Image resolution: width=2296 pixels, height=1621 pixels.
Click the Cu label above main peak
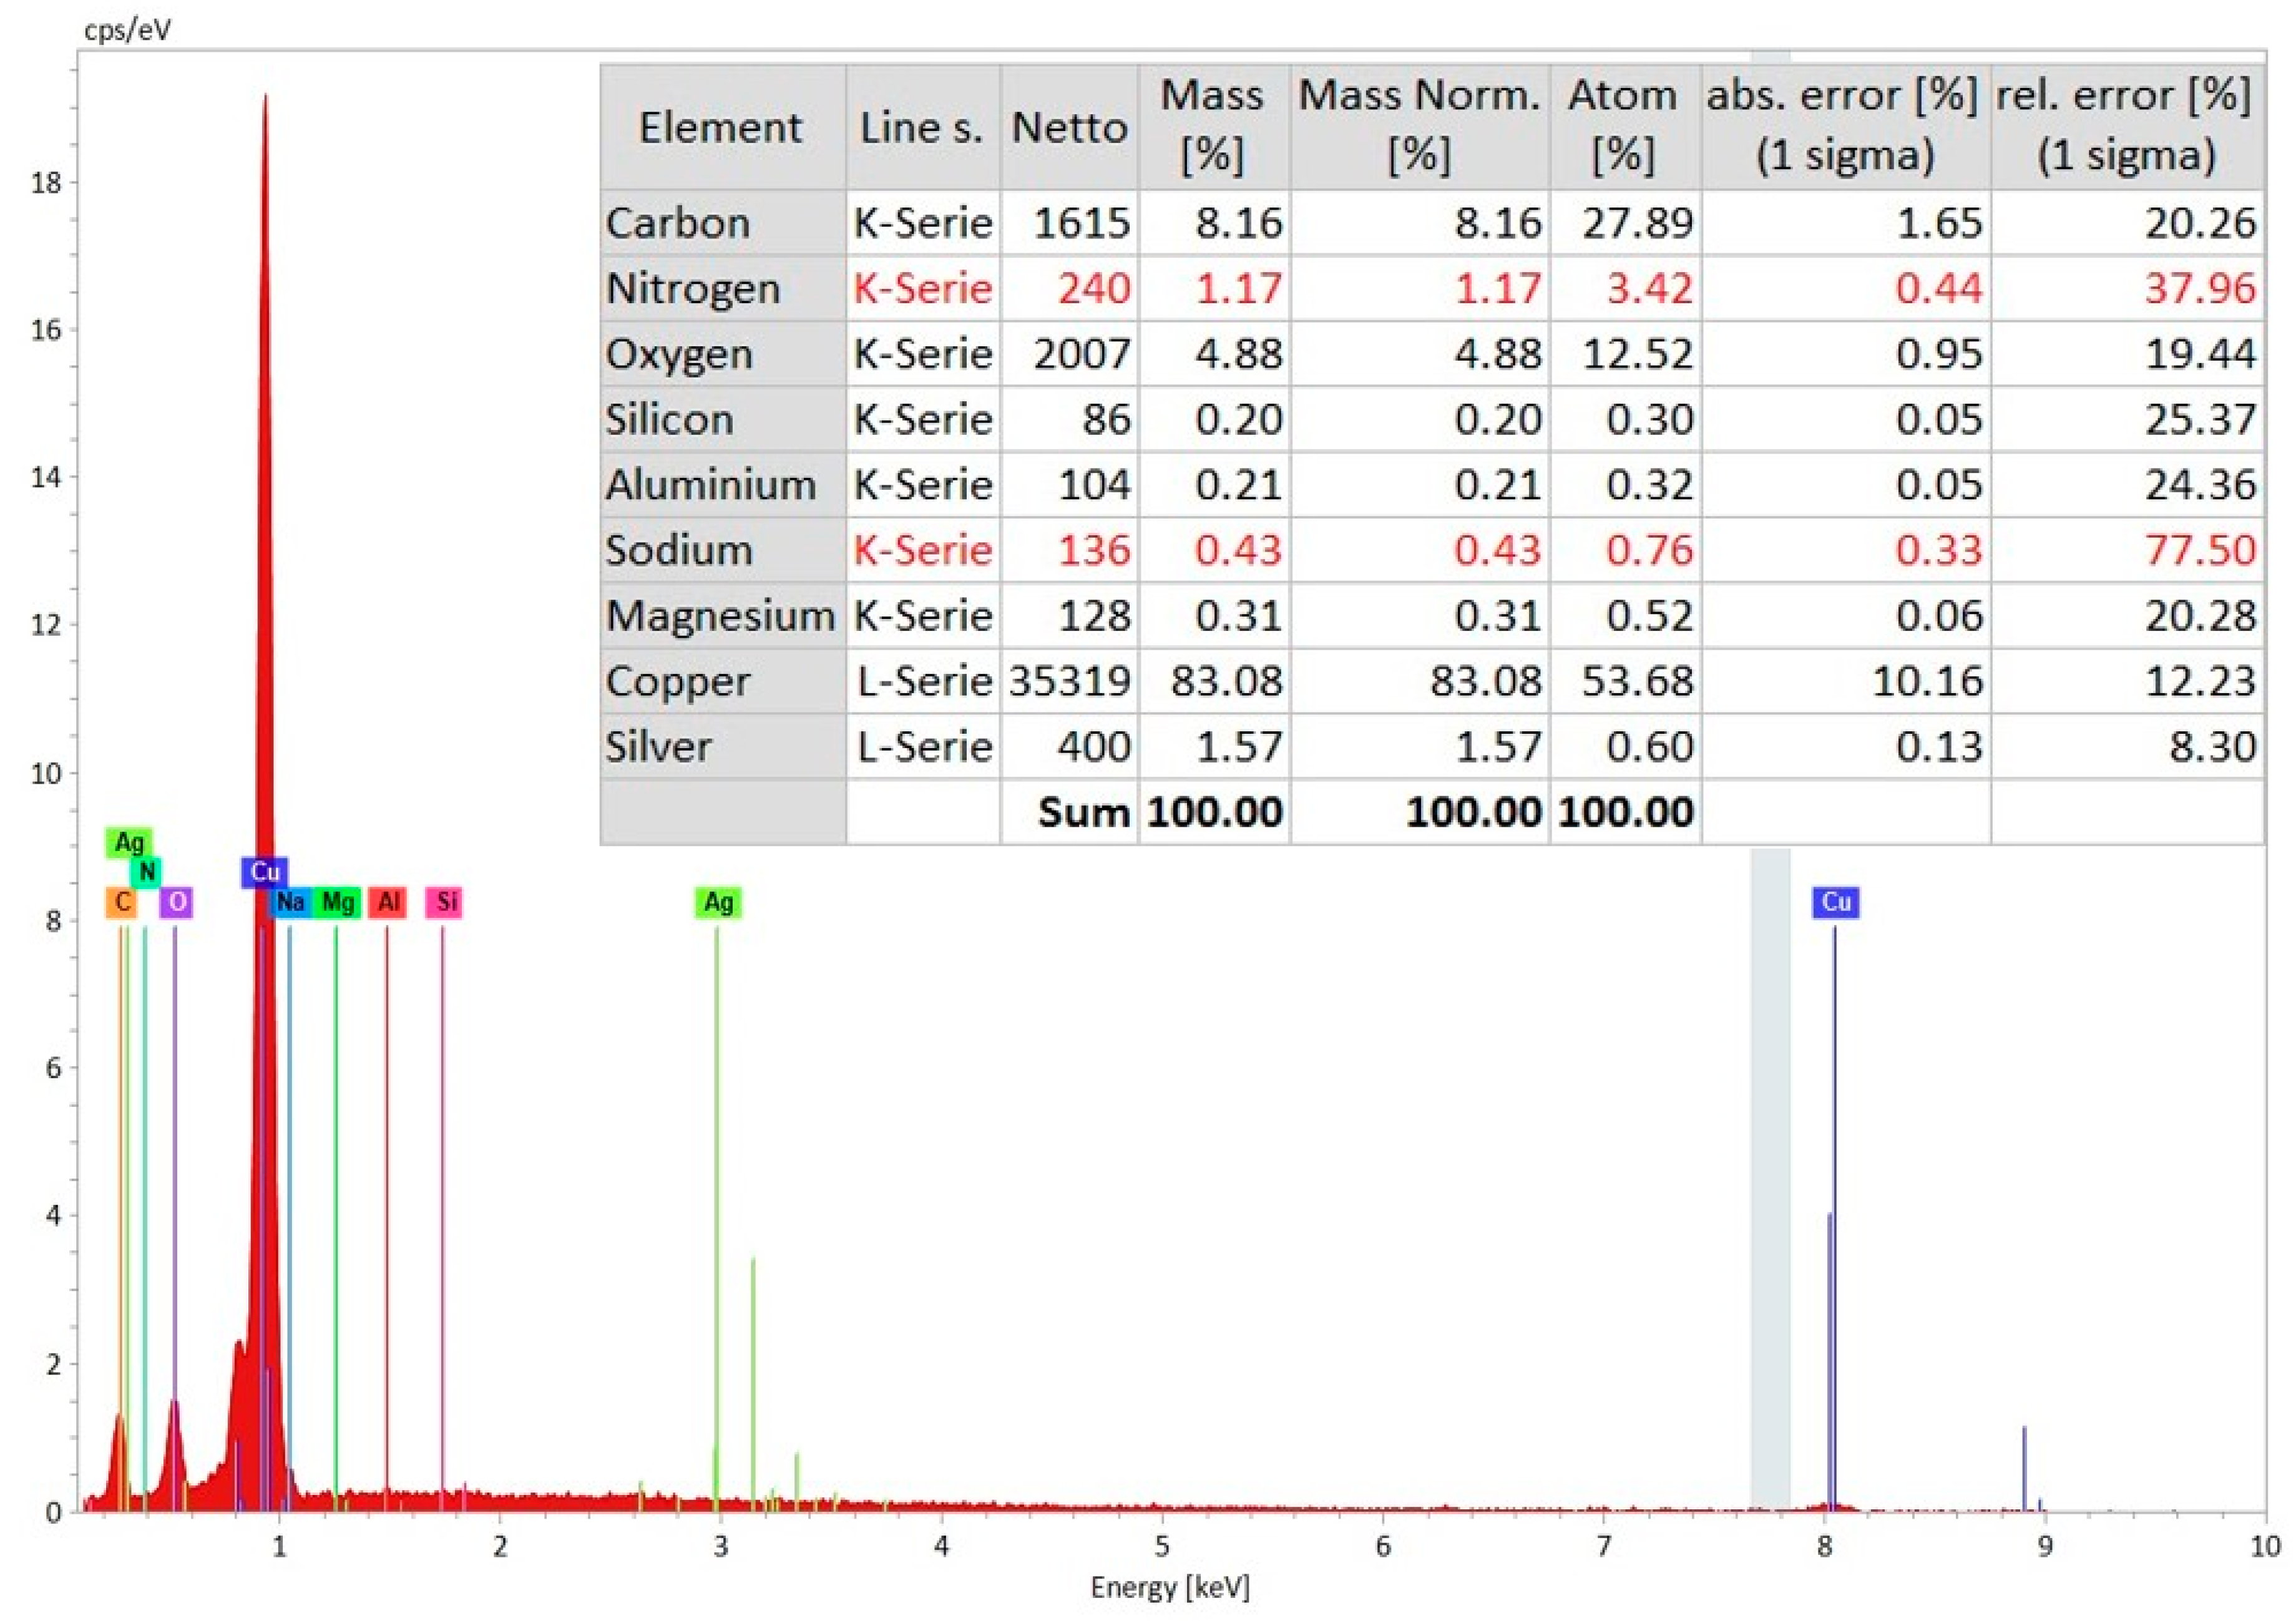[264, 872]
